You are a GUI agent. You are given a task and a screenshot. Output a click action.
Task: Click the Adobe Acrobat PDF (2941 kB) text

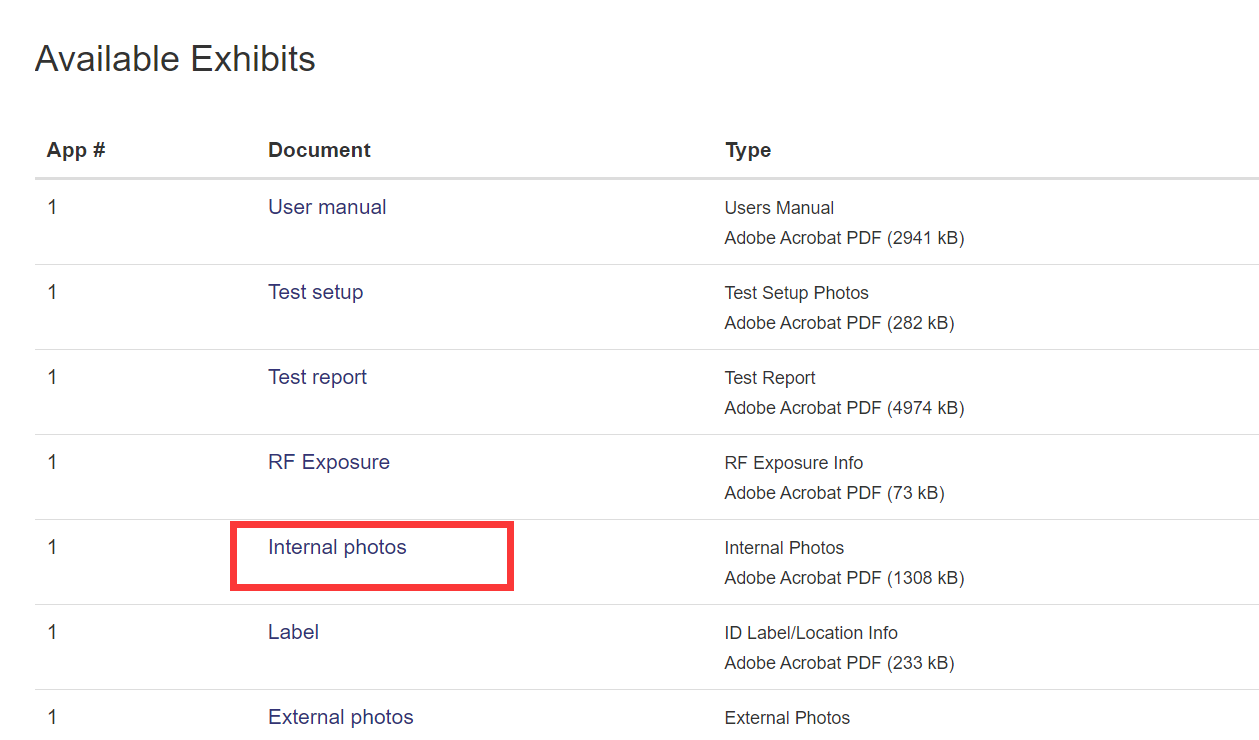pyautogui.click(x=844, y=238)
